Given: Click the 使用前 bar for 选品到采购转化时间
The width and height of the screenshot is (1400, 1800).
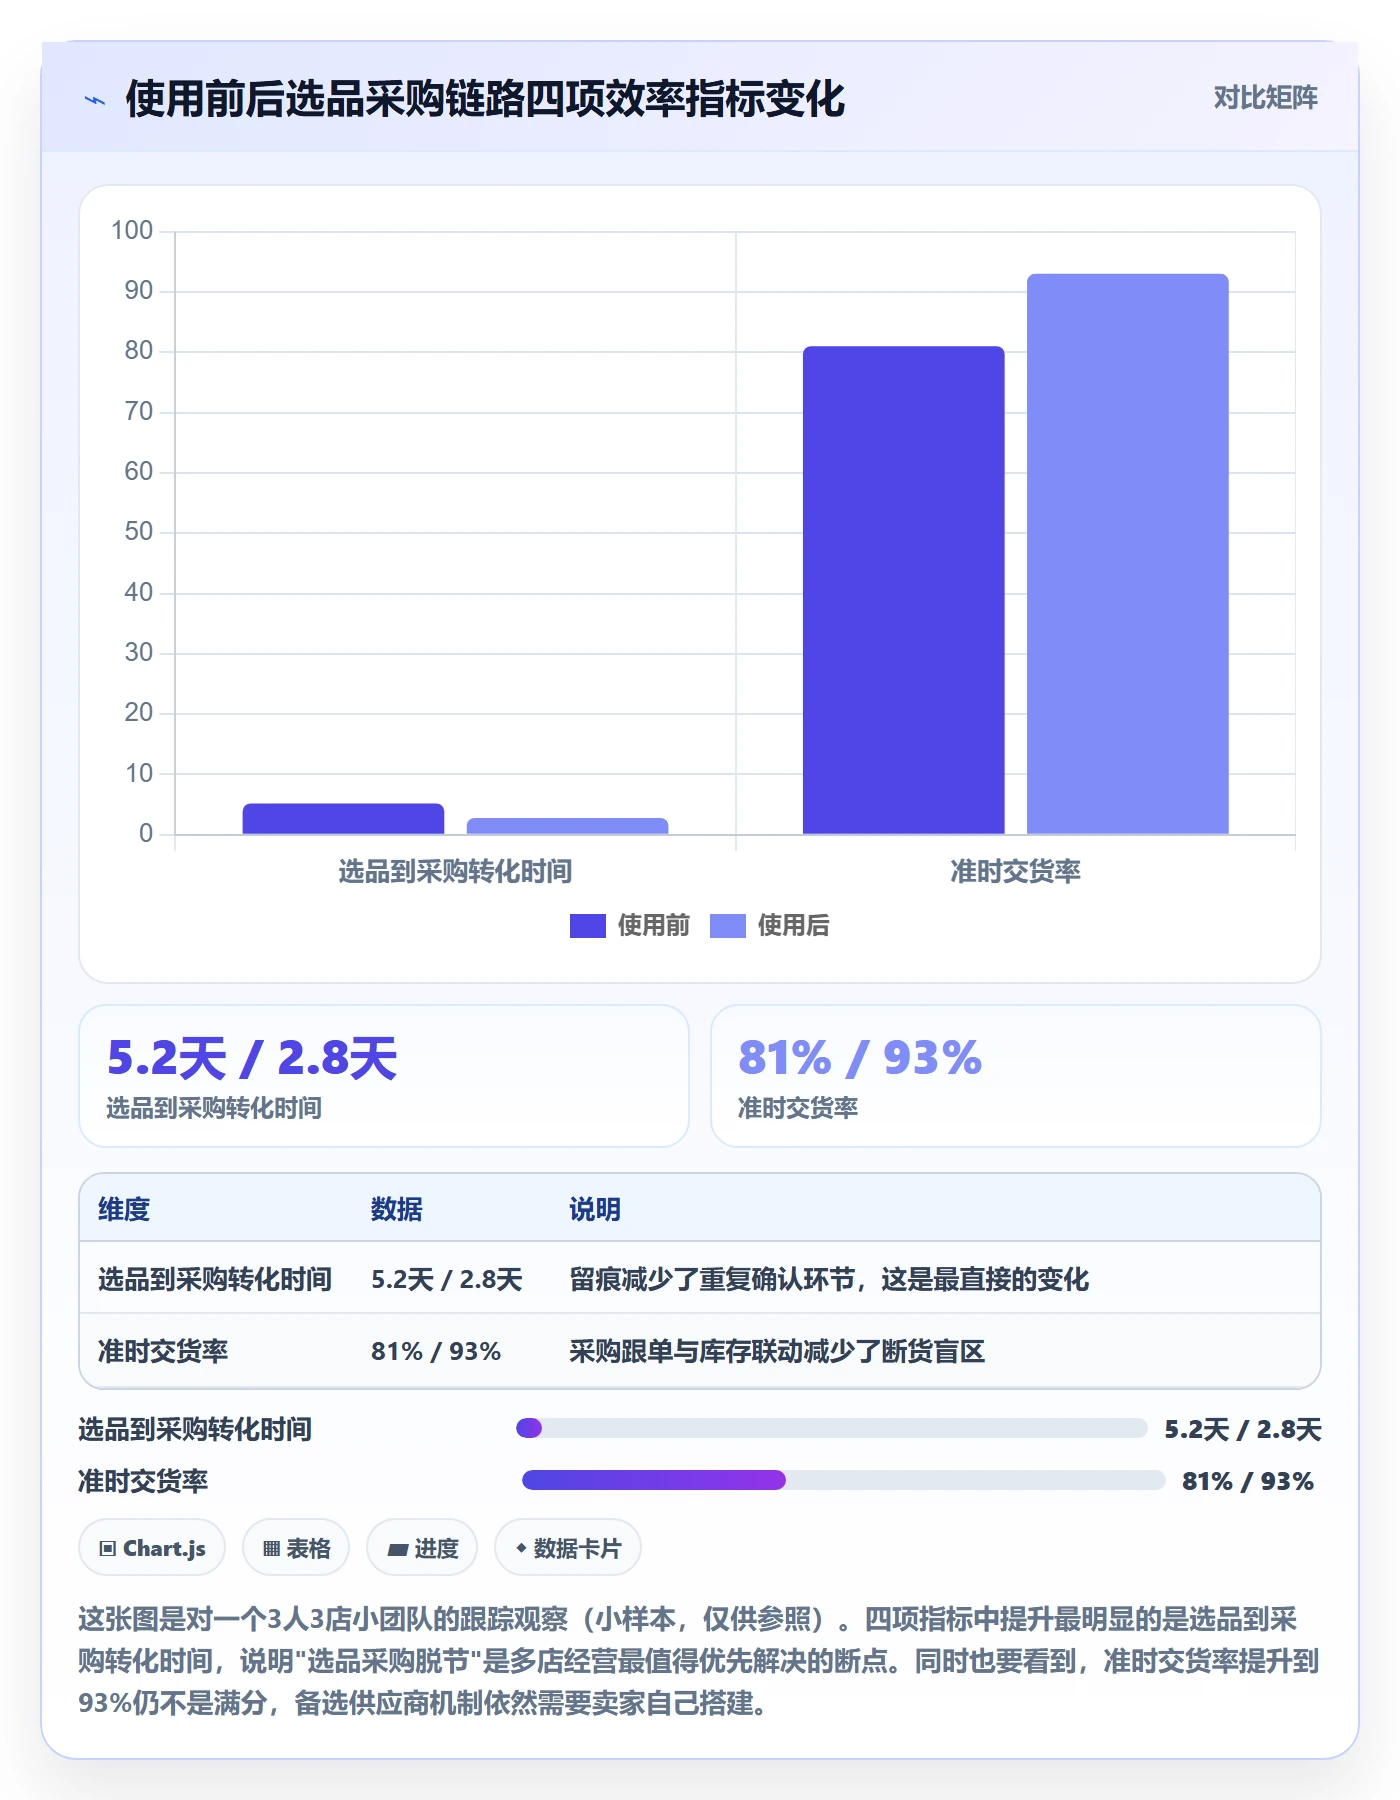Looking at the screenshot, I should click(x=343, y=818).
